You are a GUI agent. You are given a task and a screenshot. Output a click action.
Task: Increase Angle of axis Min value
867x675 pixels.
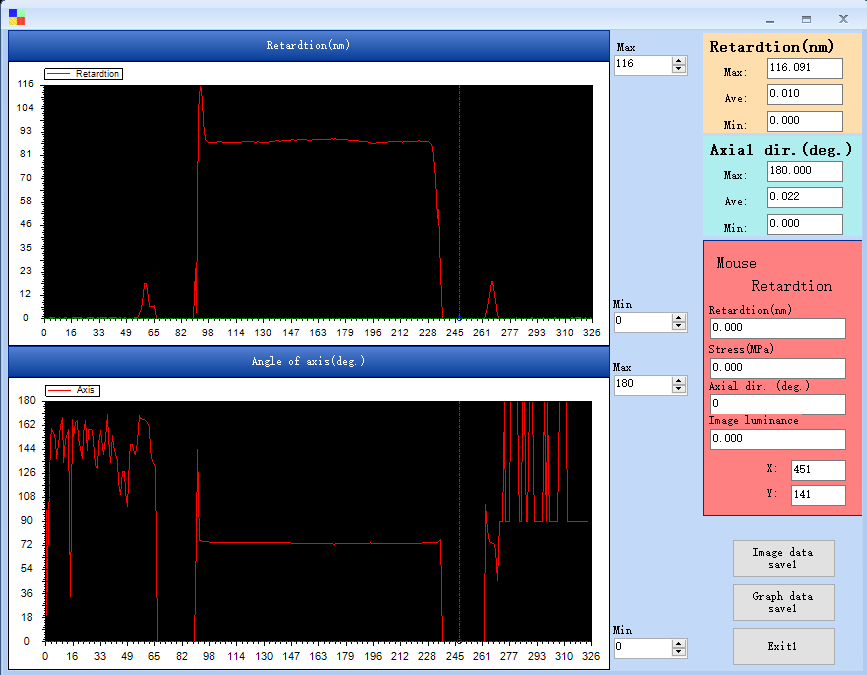point(679,644)
